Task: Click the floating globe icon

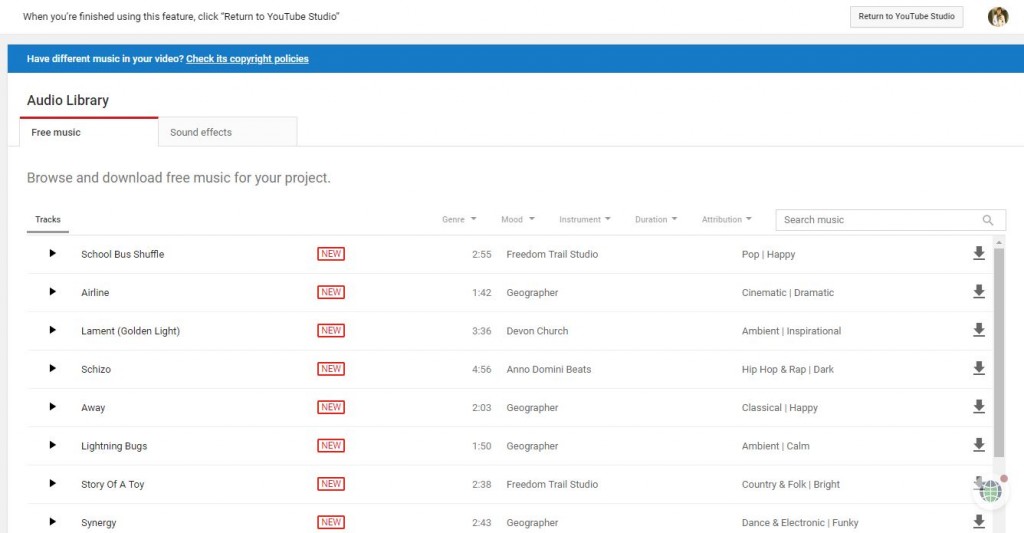Action: (991, 491)
